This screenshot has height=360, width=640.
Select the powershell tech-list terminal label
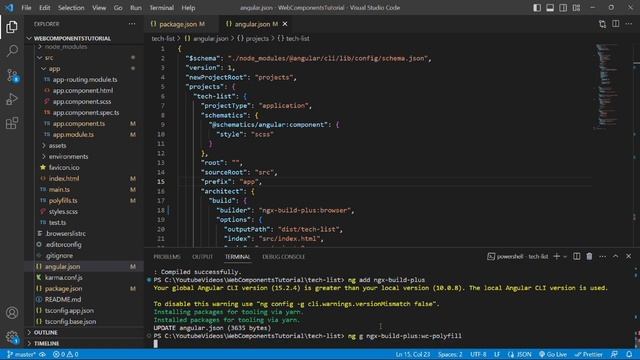point(518,256)
